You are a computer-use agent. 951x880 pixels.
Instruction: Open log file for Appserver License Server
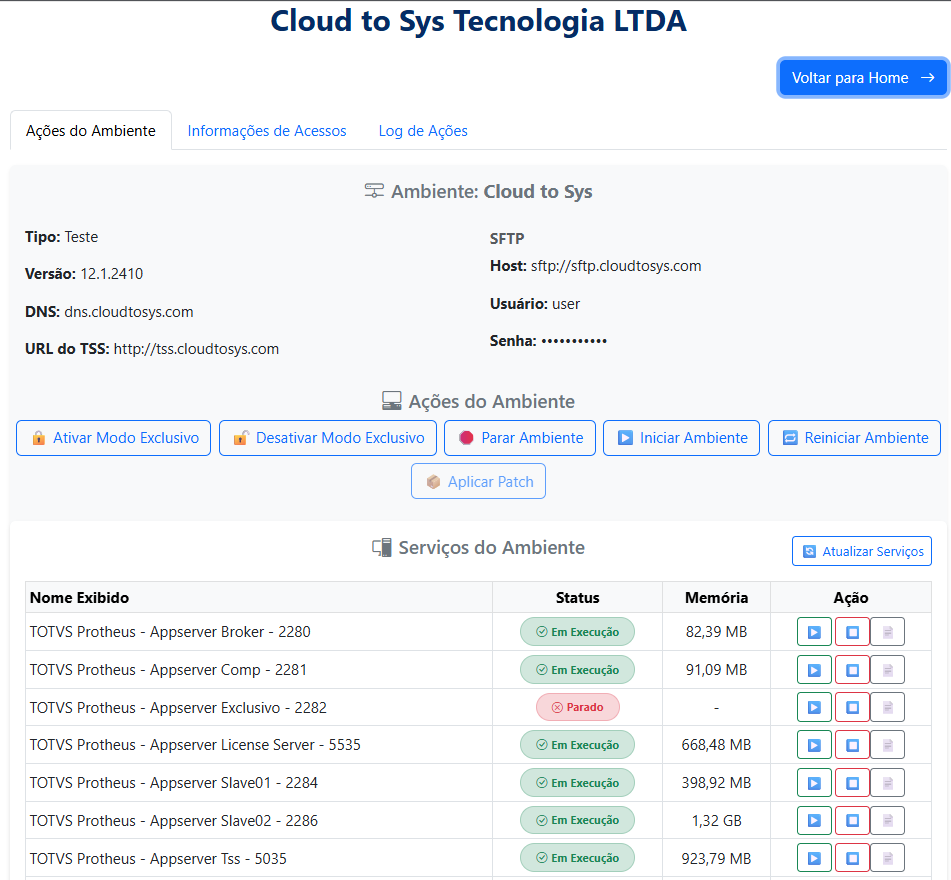click(887, 745)
